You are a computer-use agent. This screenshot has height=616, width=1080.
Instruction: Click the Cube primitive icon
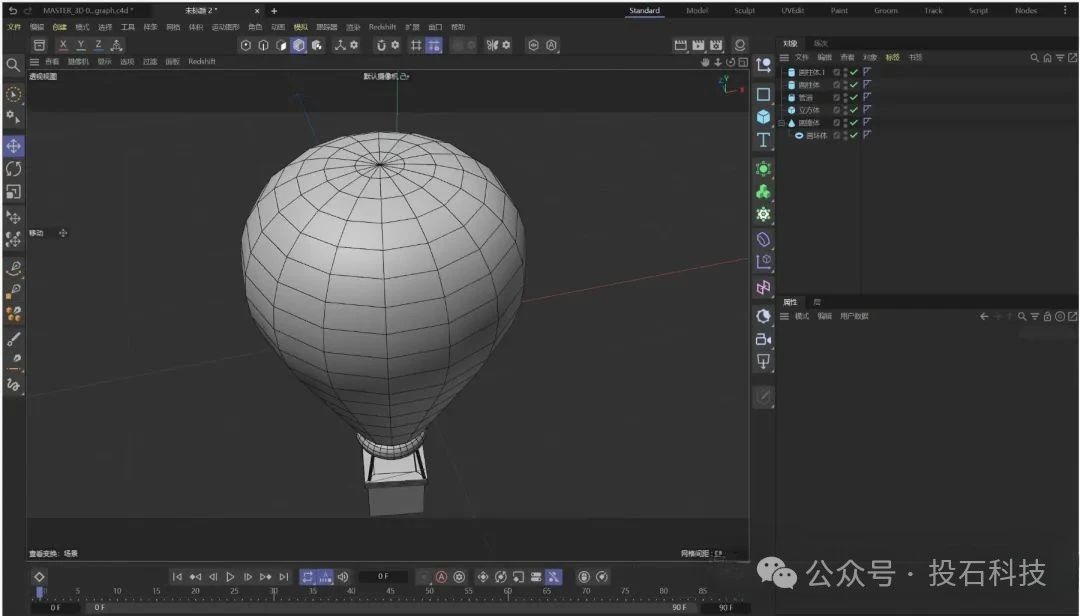click(x=764, y=117)
